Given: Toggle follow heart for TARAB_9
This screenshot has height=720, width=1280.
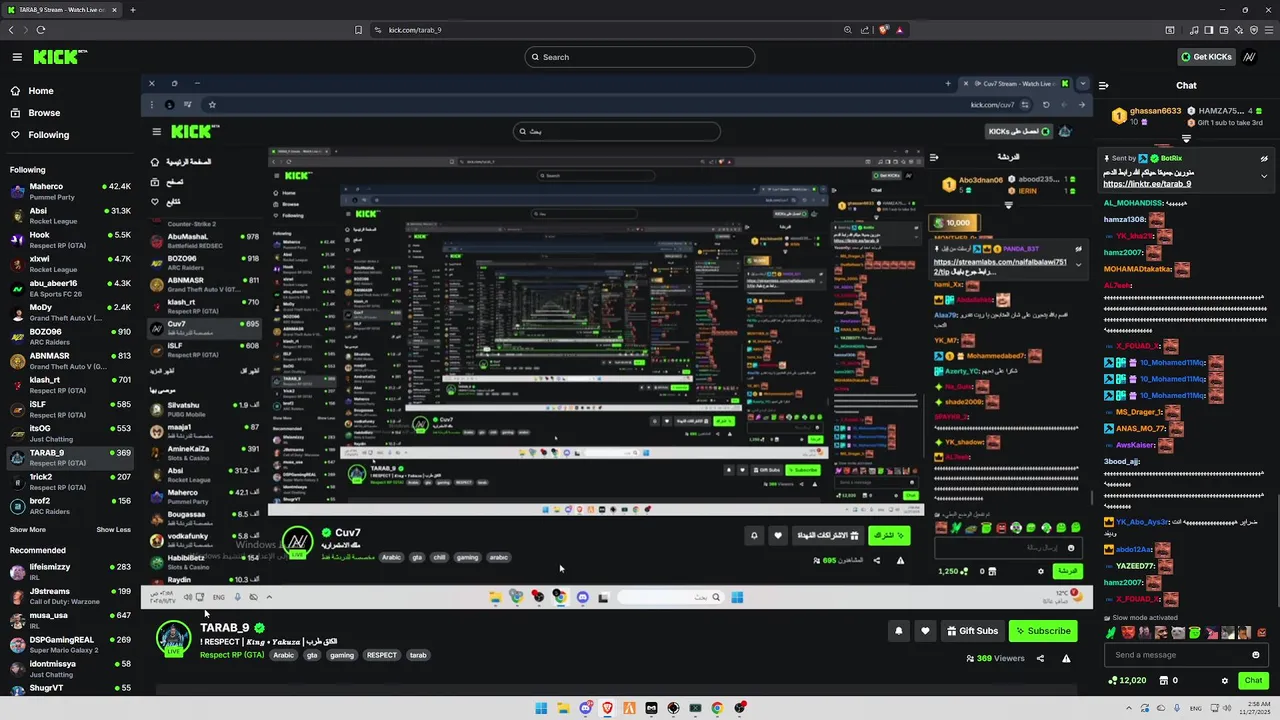Looking at the screenshot, I should tap(925, 631).
